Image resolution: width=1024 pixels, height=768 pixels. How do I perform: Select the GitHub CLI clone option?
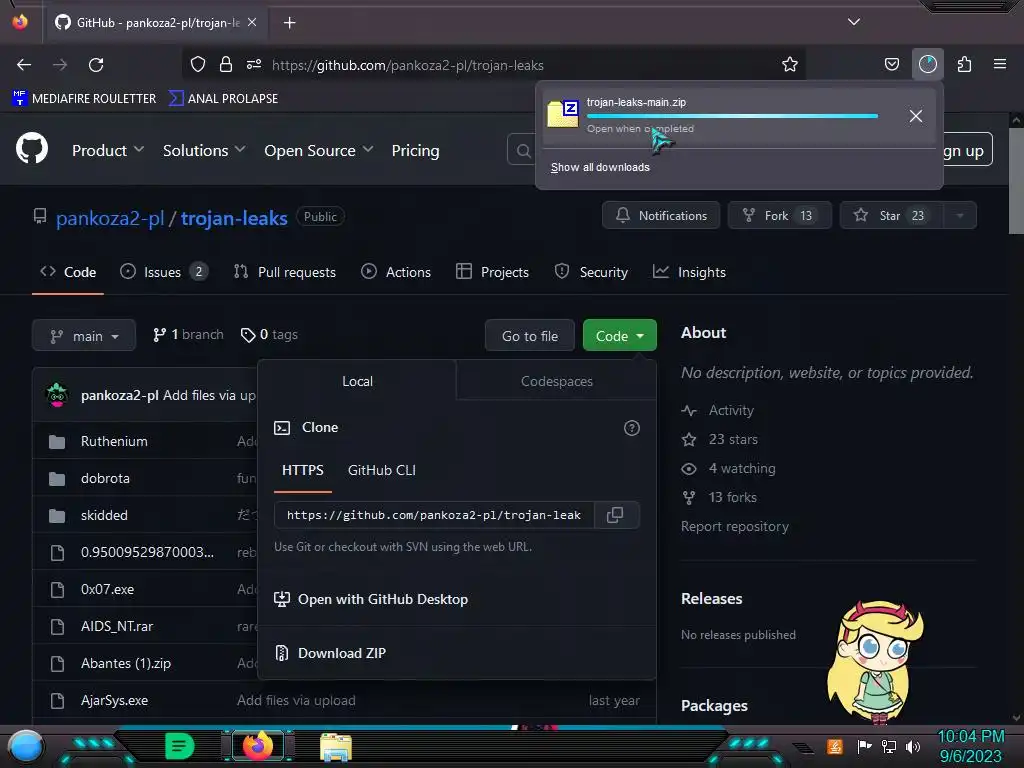381,470
